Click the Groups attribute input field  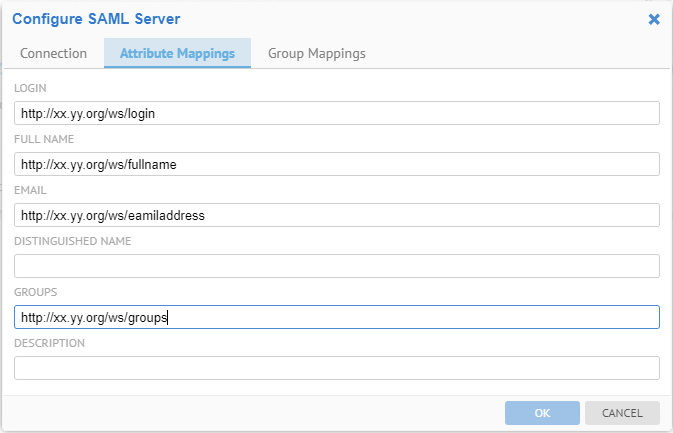pyautogui.click(x=337, y=317)
